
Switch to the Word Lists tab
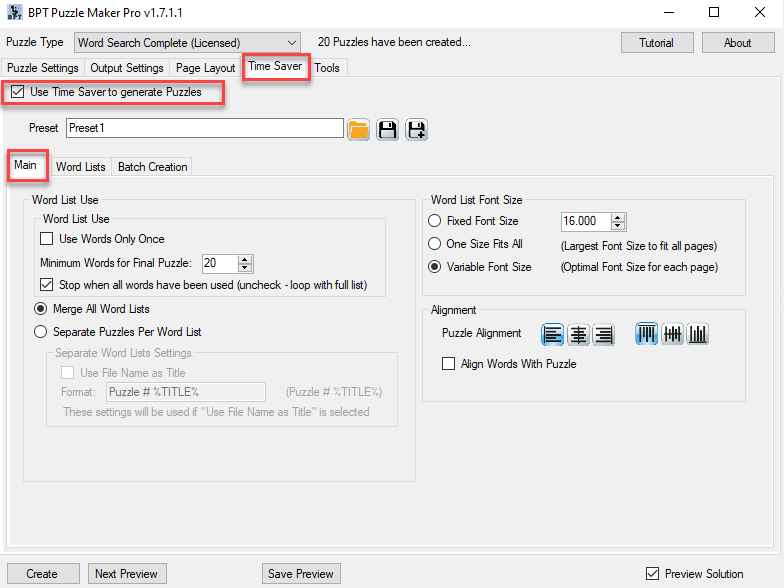80,167
